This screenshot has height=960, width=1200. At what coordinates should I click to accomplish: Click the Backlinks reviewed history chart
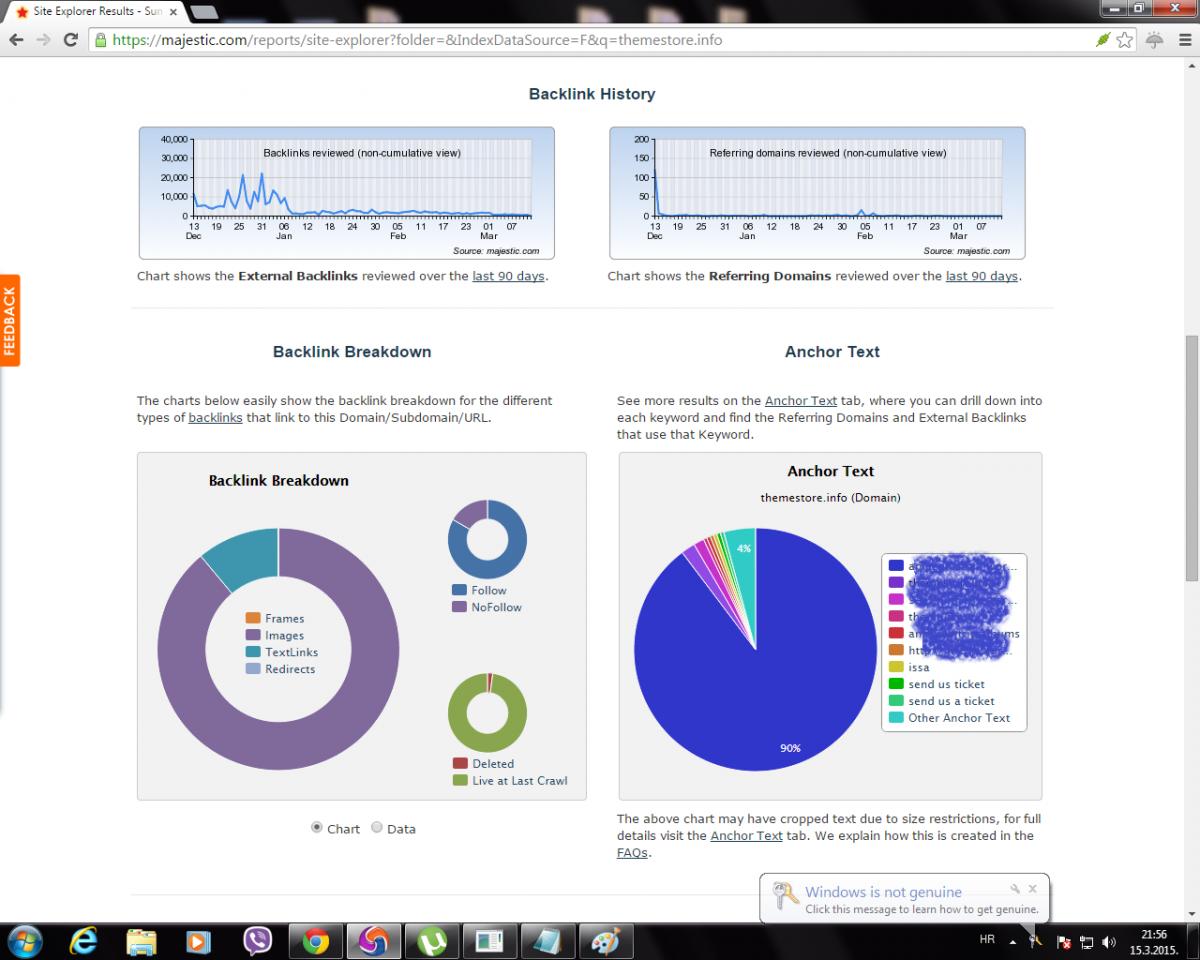(x=346, y=193)
